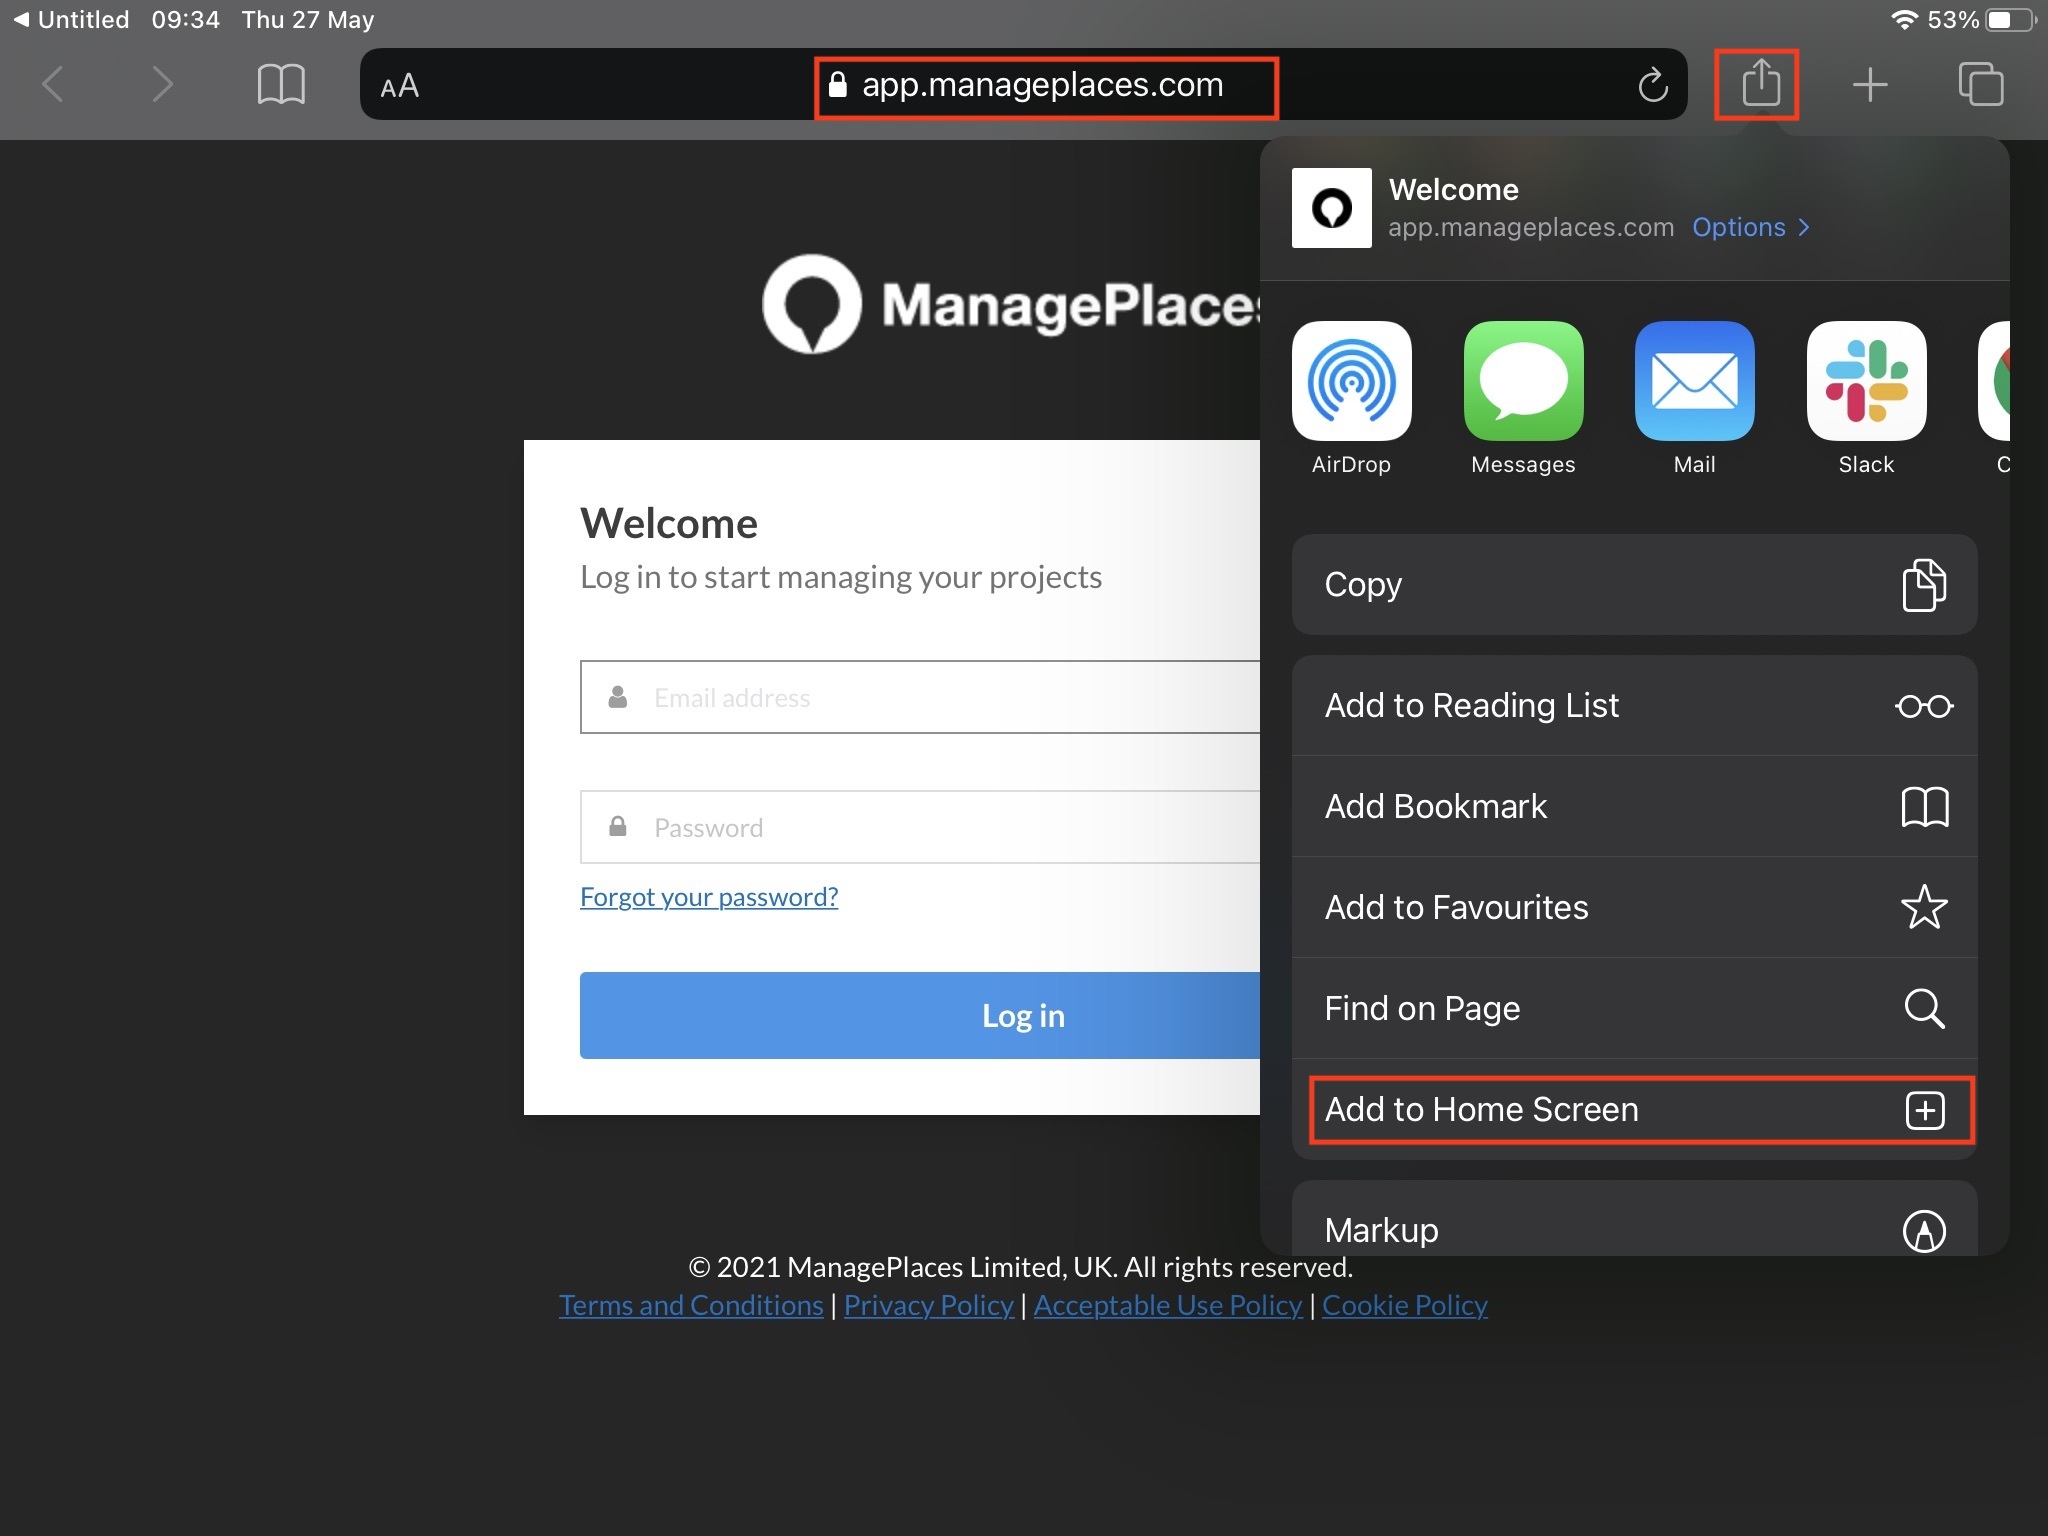Focus the Email address field
2048x1536 pixels.
(x=920, y=697)
